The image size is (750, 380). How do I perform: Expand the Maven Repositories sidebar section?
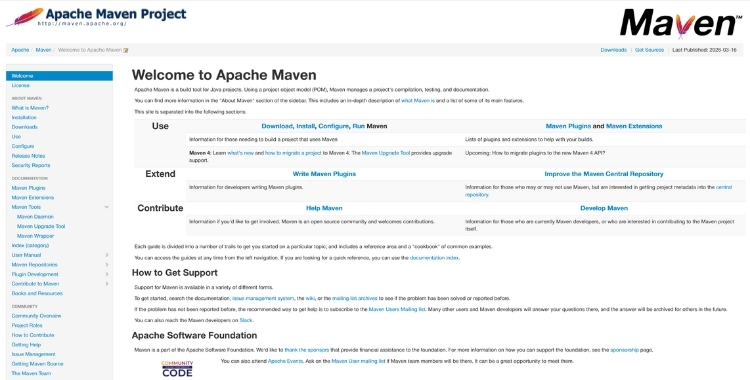[107, 265]
